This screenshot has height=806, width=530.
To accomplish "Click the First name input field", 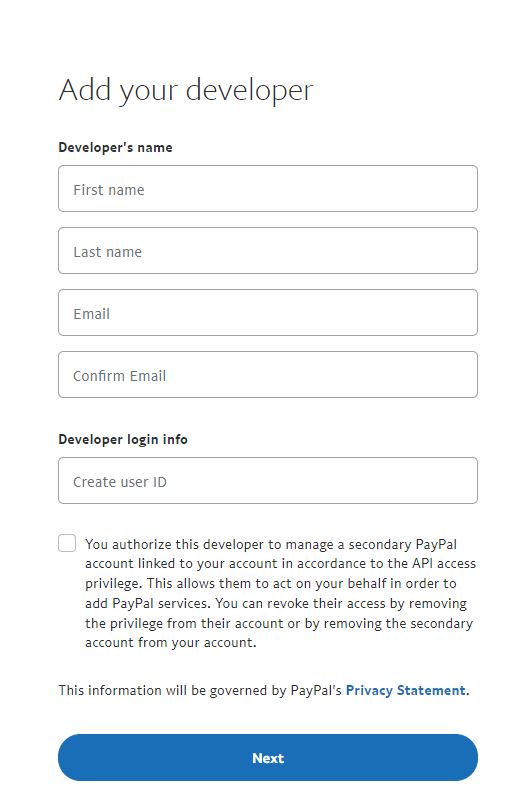I will pos(268,189).
